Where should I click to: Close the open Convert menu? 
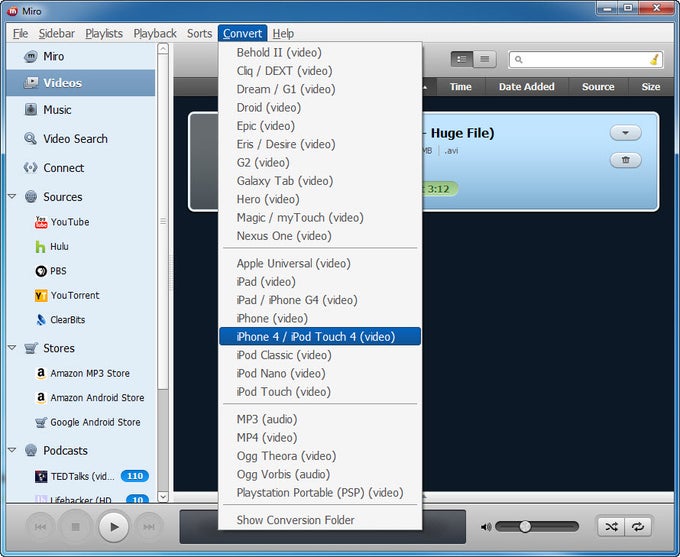[242, 33]
